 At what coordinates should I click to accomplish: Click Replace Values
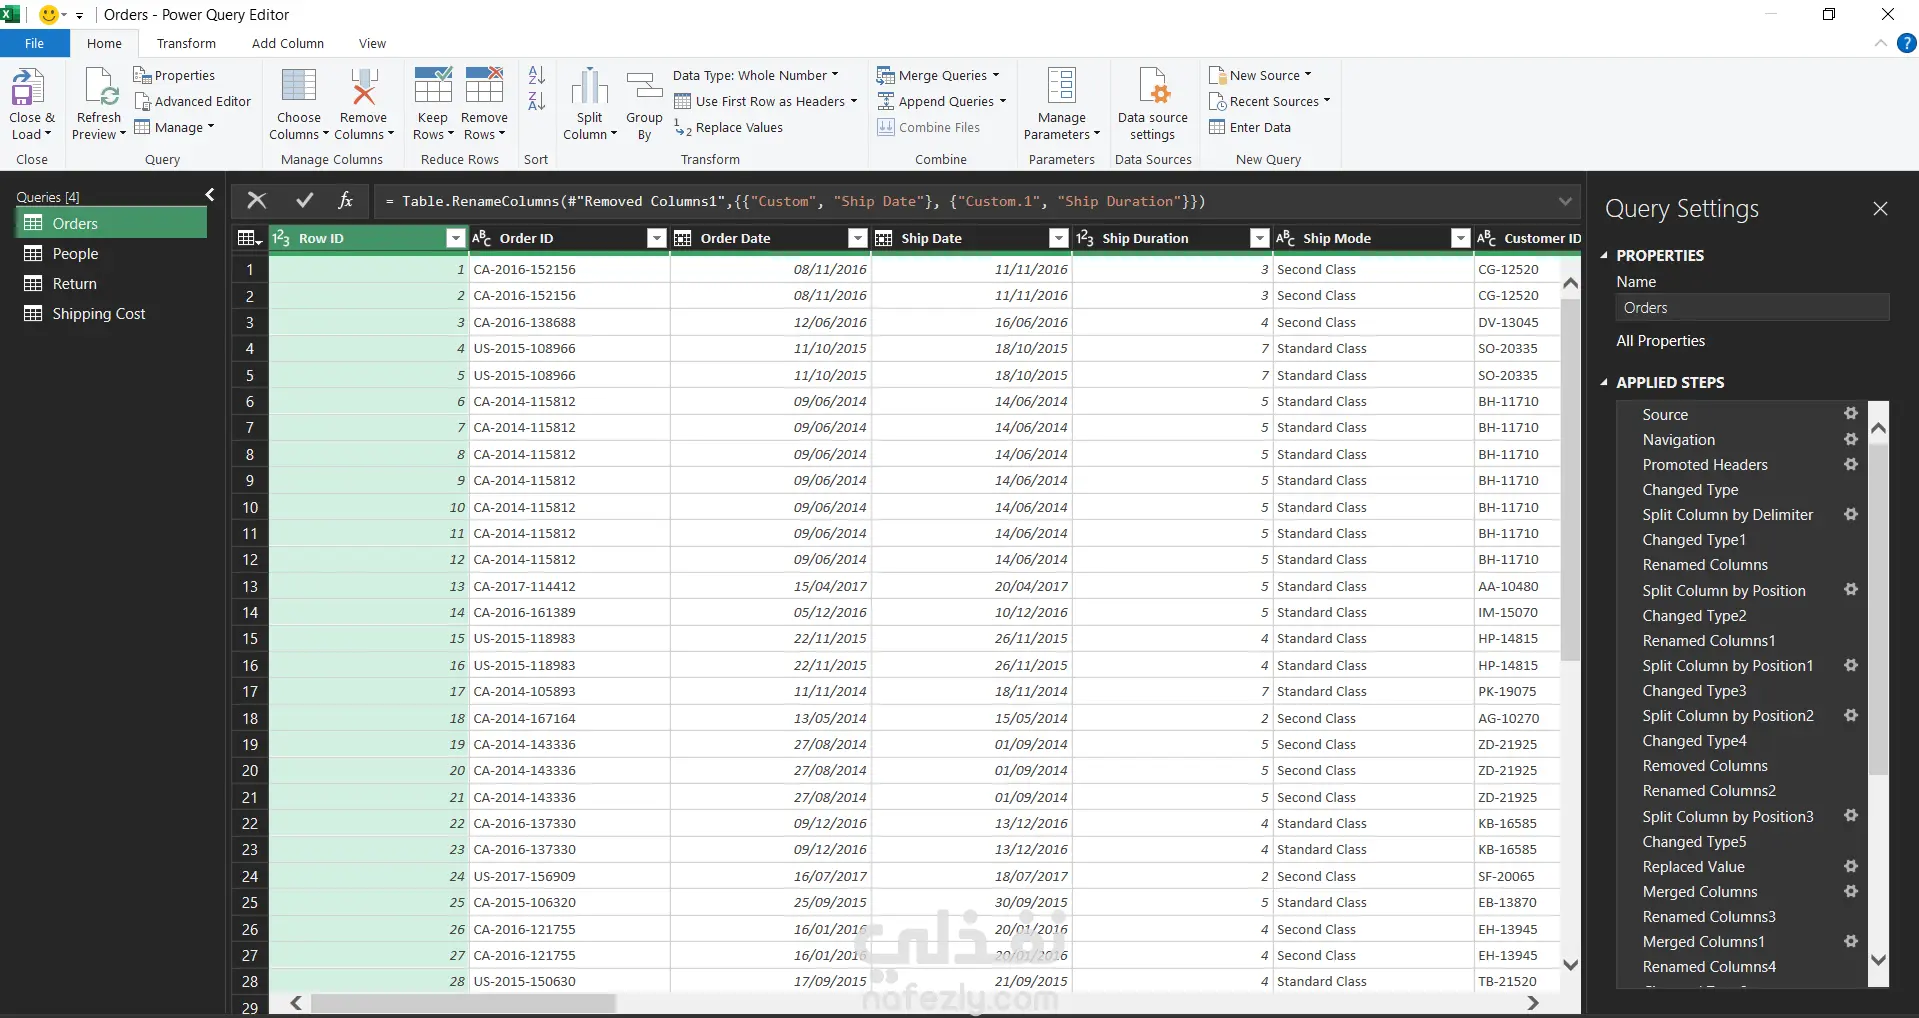[729, 127]
